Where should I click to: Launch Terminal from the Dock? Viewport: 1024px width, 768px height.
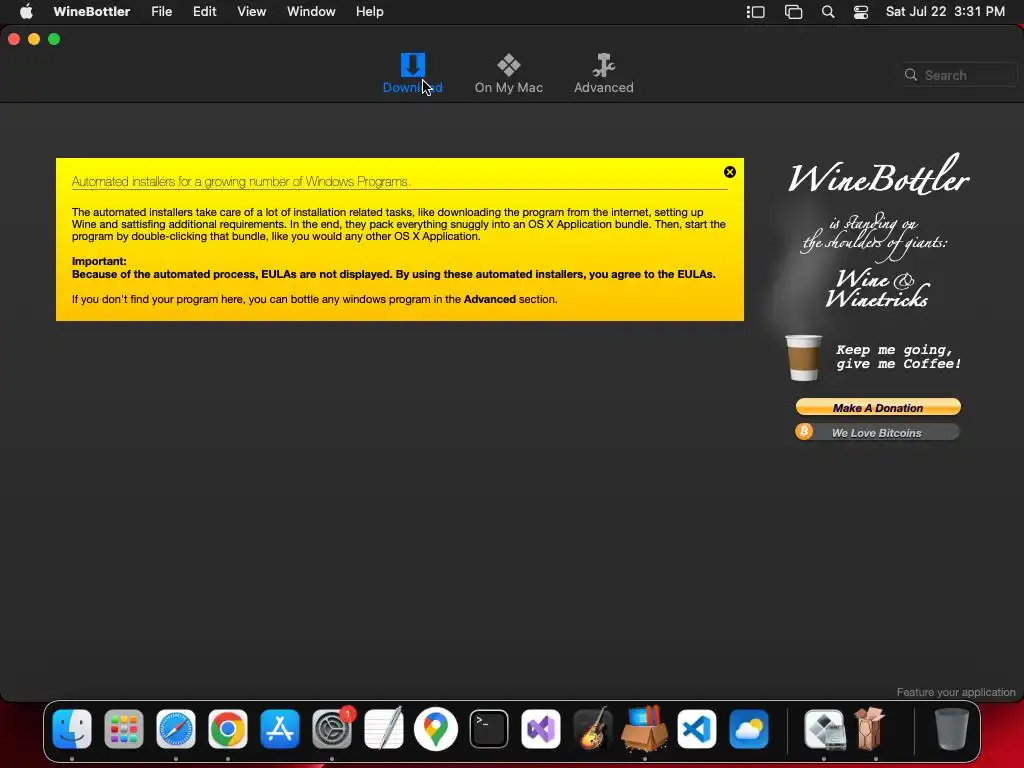tap(488, 729)
